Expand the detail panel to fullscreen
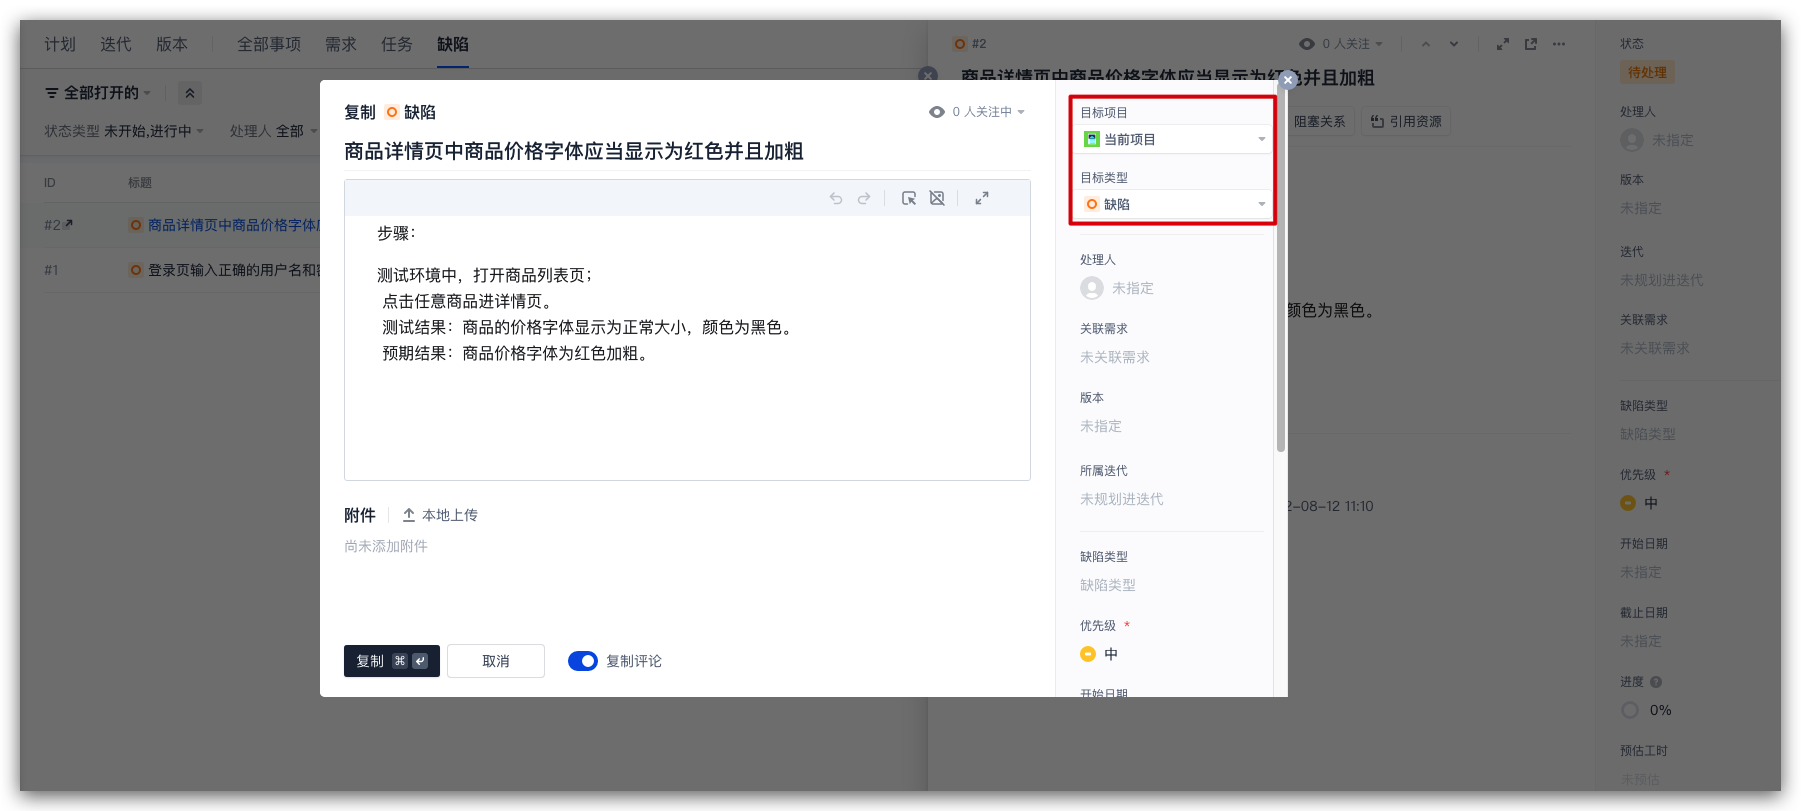This screenshot has width=1801, height=811. 1503,44
